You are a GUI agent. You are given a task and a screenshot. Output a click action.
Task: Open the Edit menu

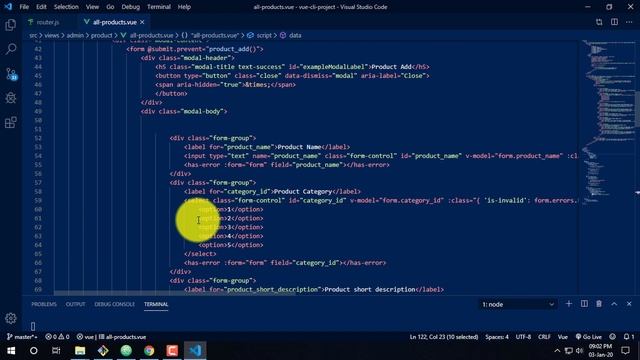[x=41, y=7]
